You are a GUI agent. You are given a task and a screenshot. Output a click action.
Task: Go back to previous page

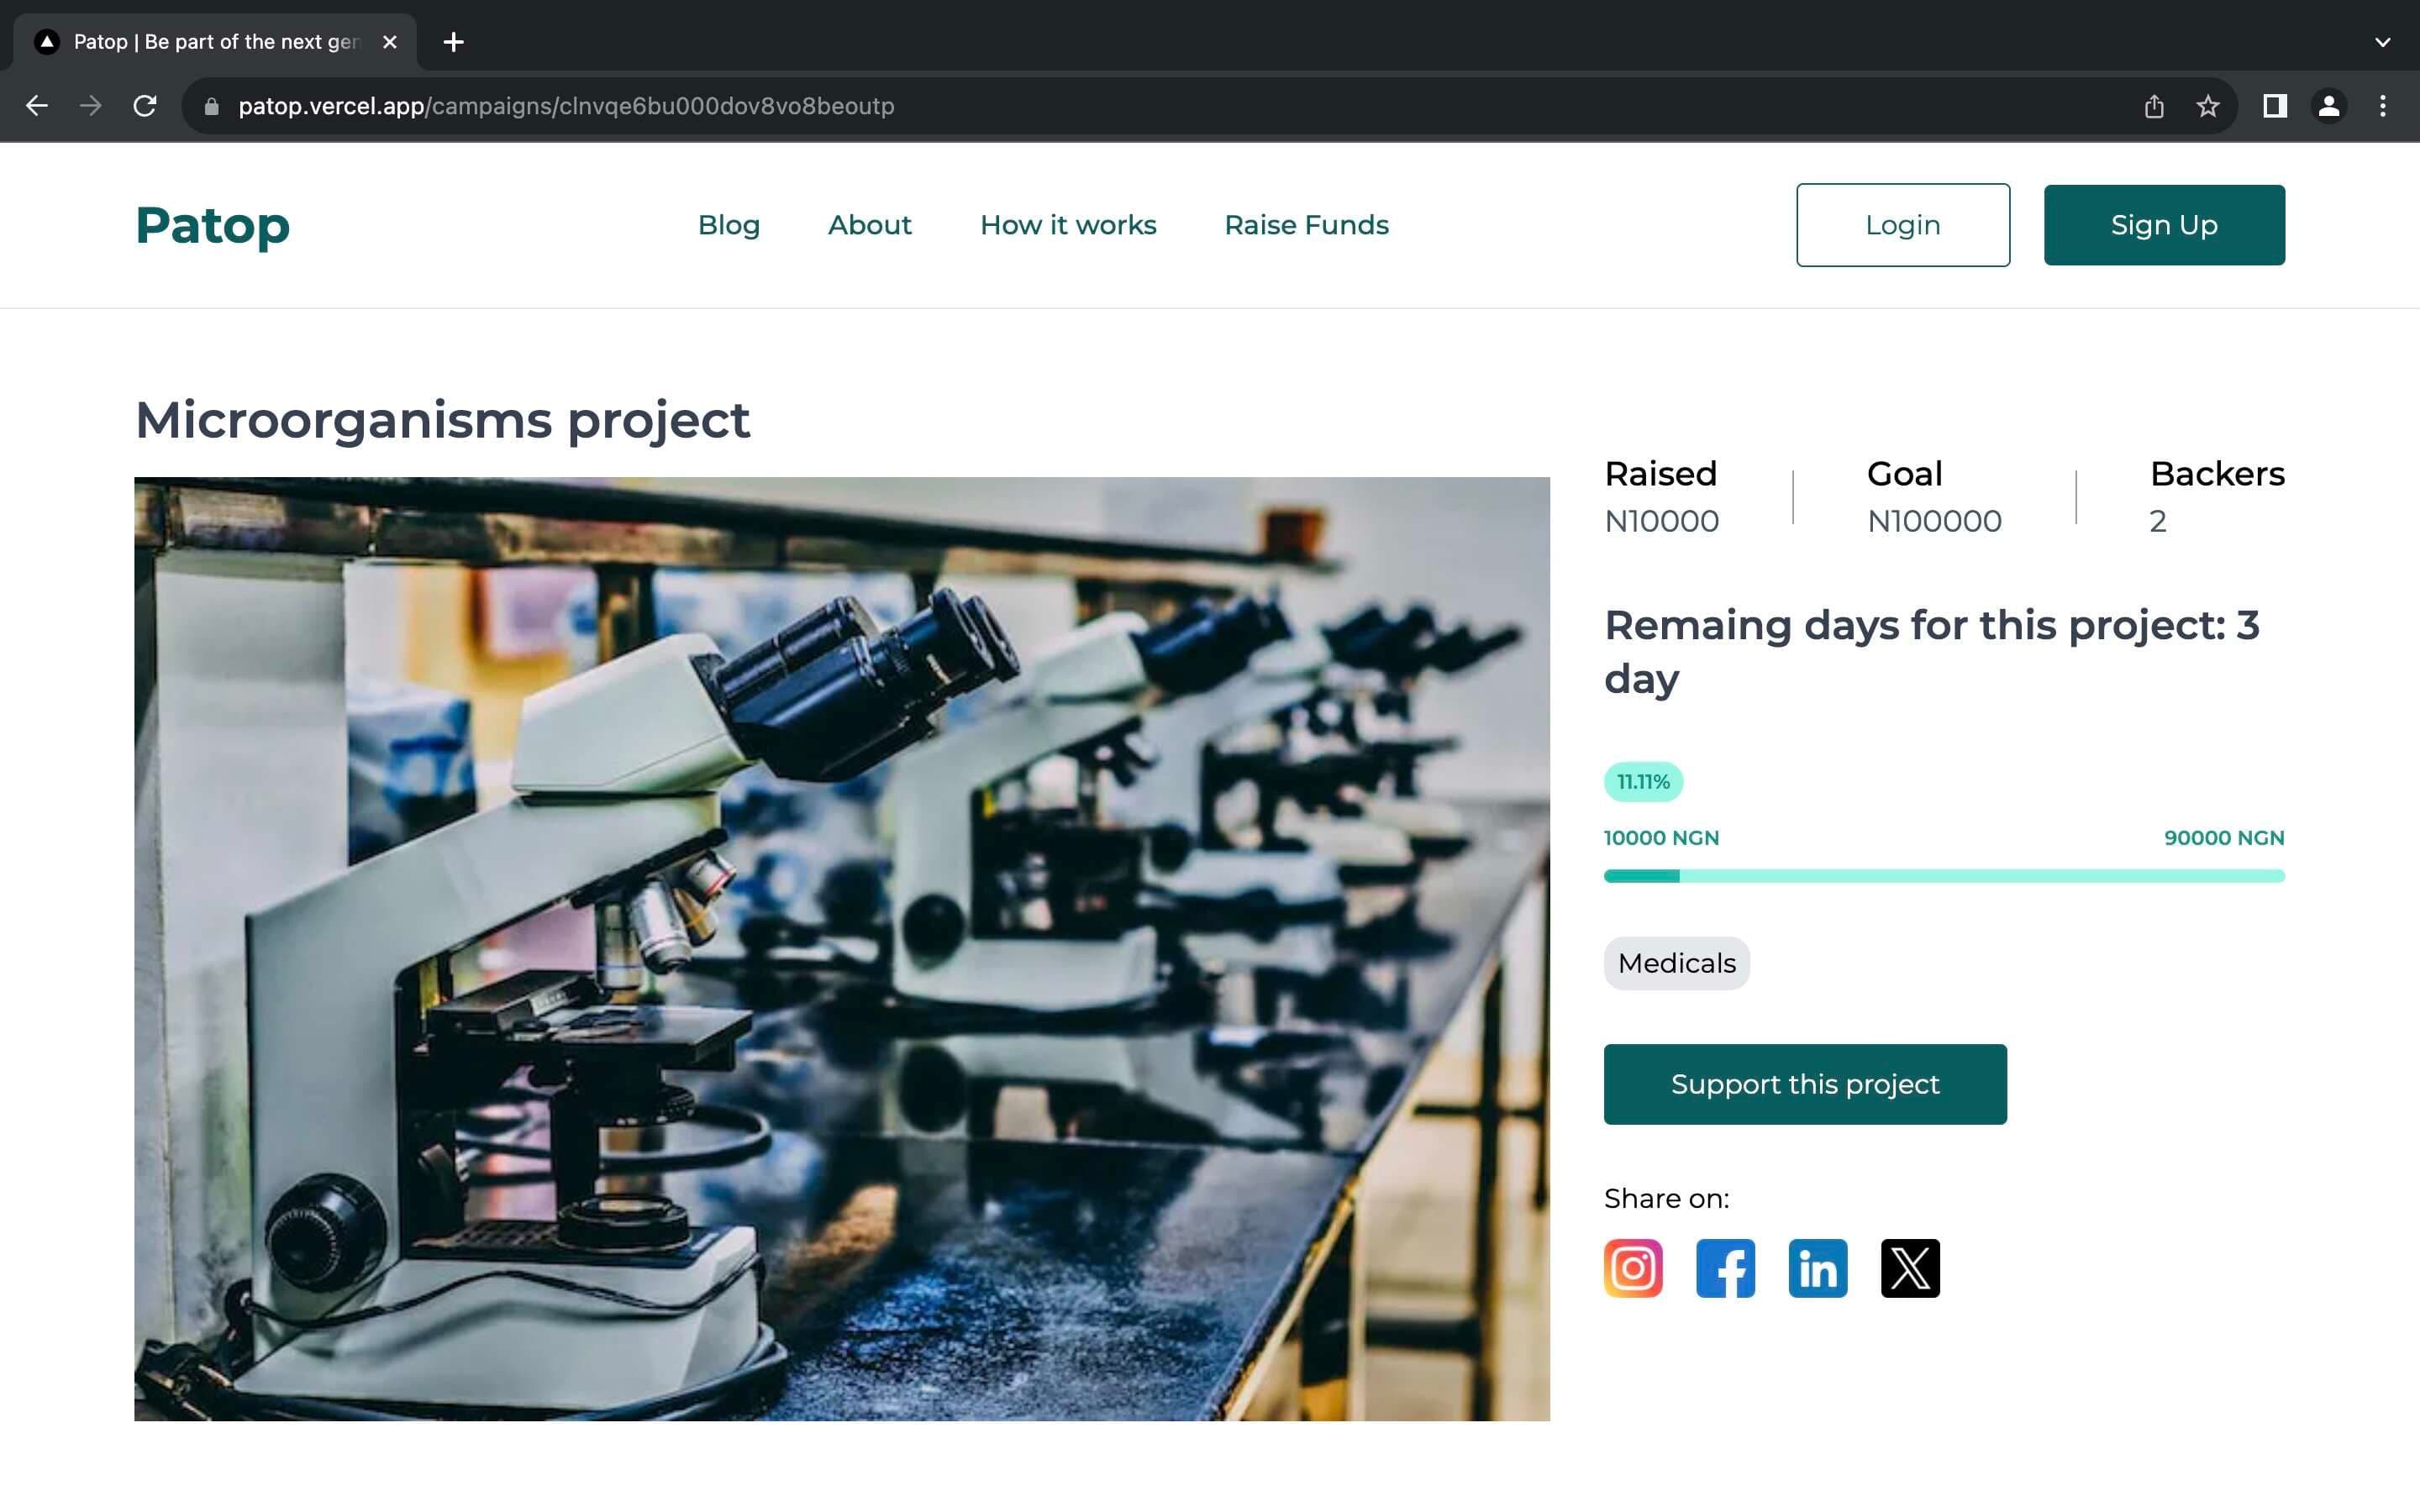[x=37, y=106]
